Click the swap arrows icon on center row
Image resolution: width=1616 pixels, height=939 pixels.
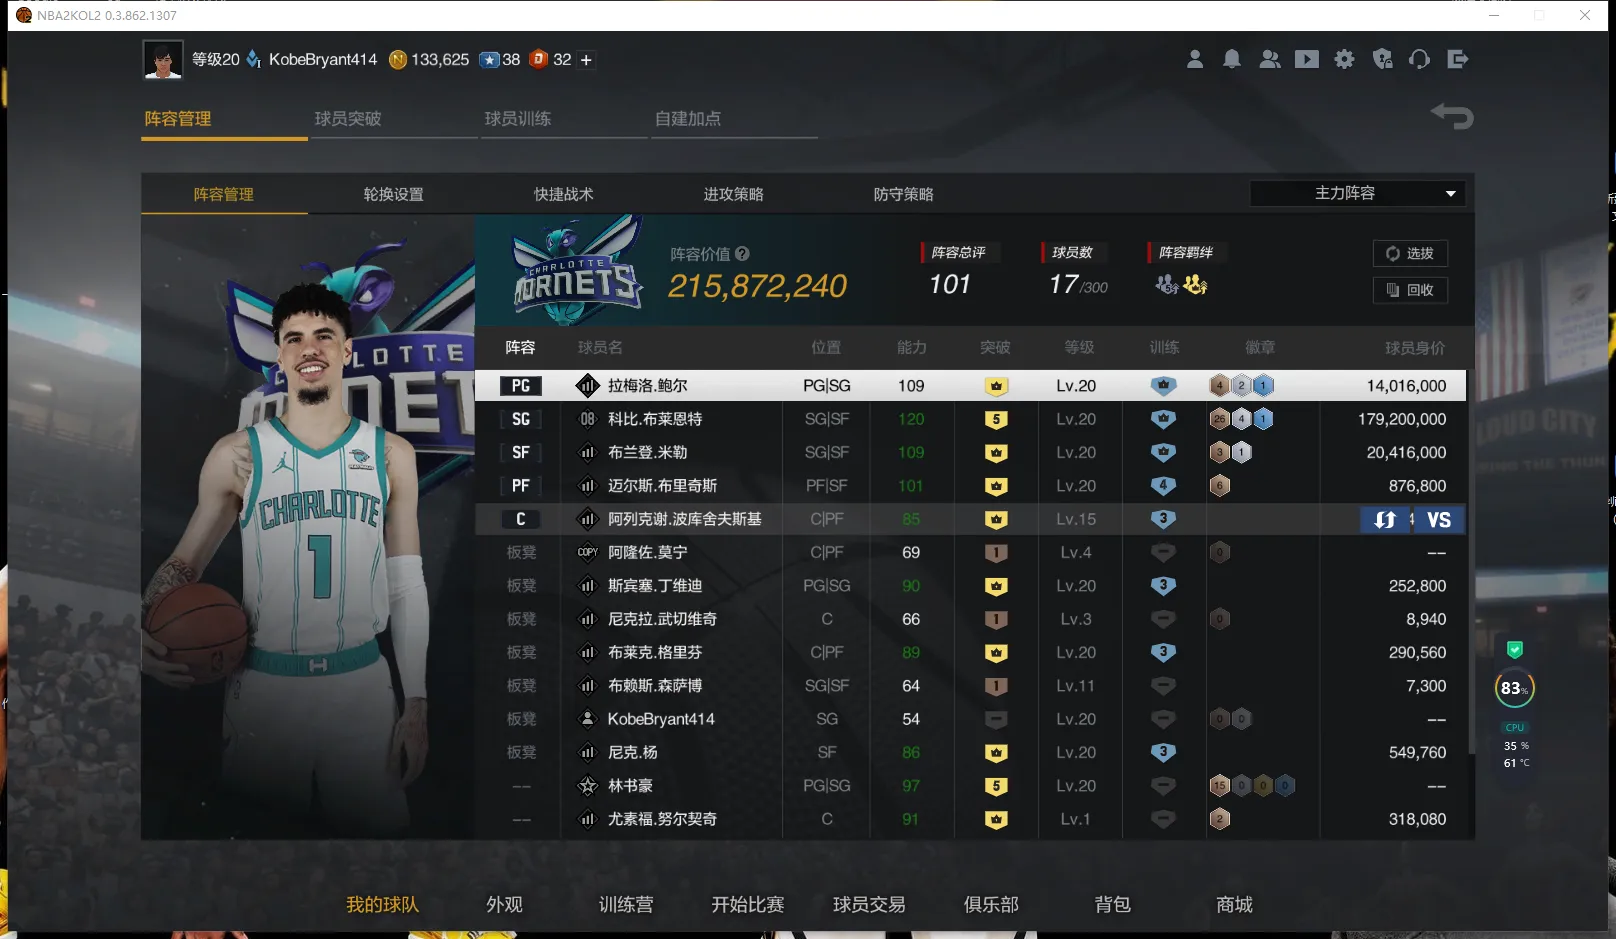click(1385, 520)
